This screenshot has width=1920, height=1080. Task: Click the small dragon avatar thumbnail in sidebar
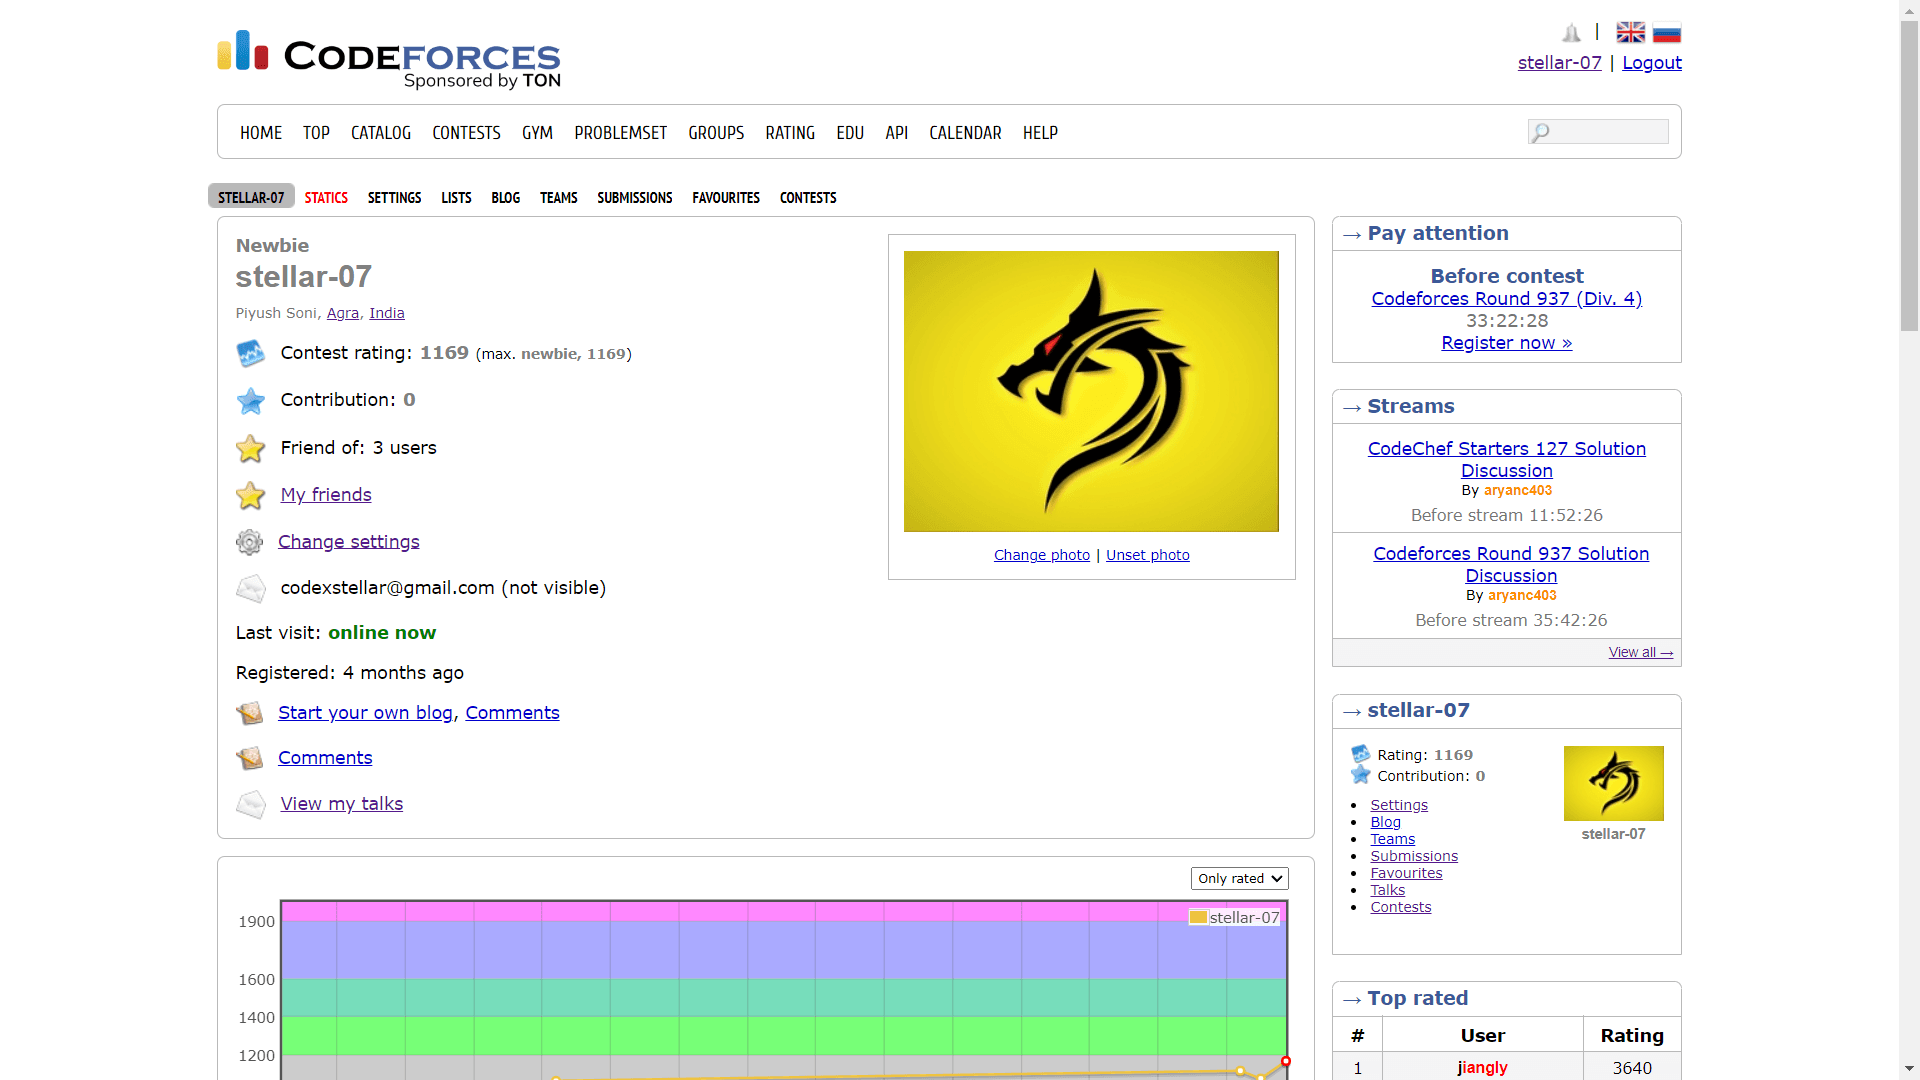pos(1613,783)
